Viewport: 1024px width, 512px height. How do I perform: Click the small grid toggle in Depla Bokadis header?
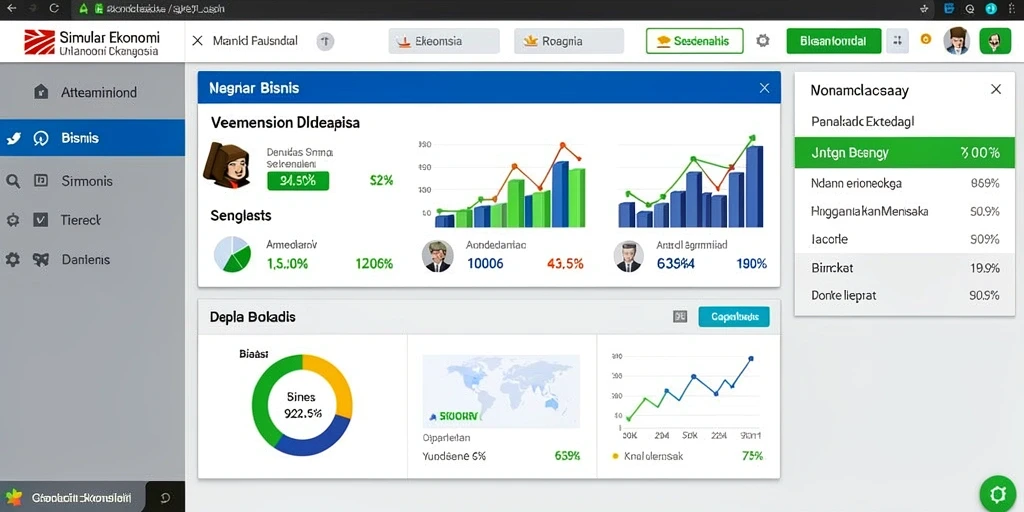(x=680, y=317)
